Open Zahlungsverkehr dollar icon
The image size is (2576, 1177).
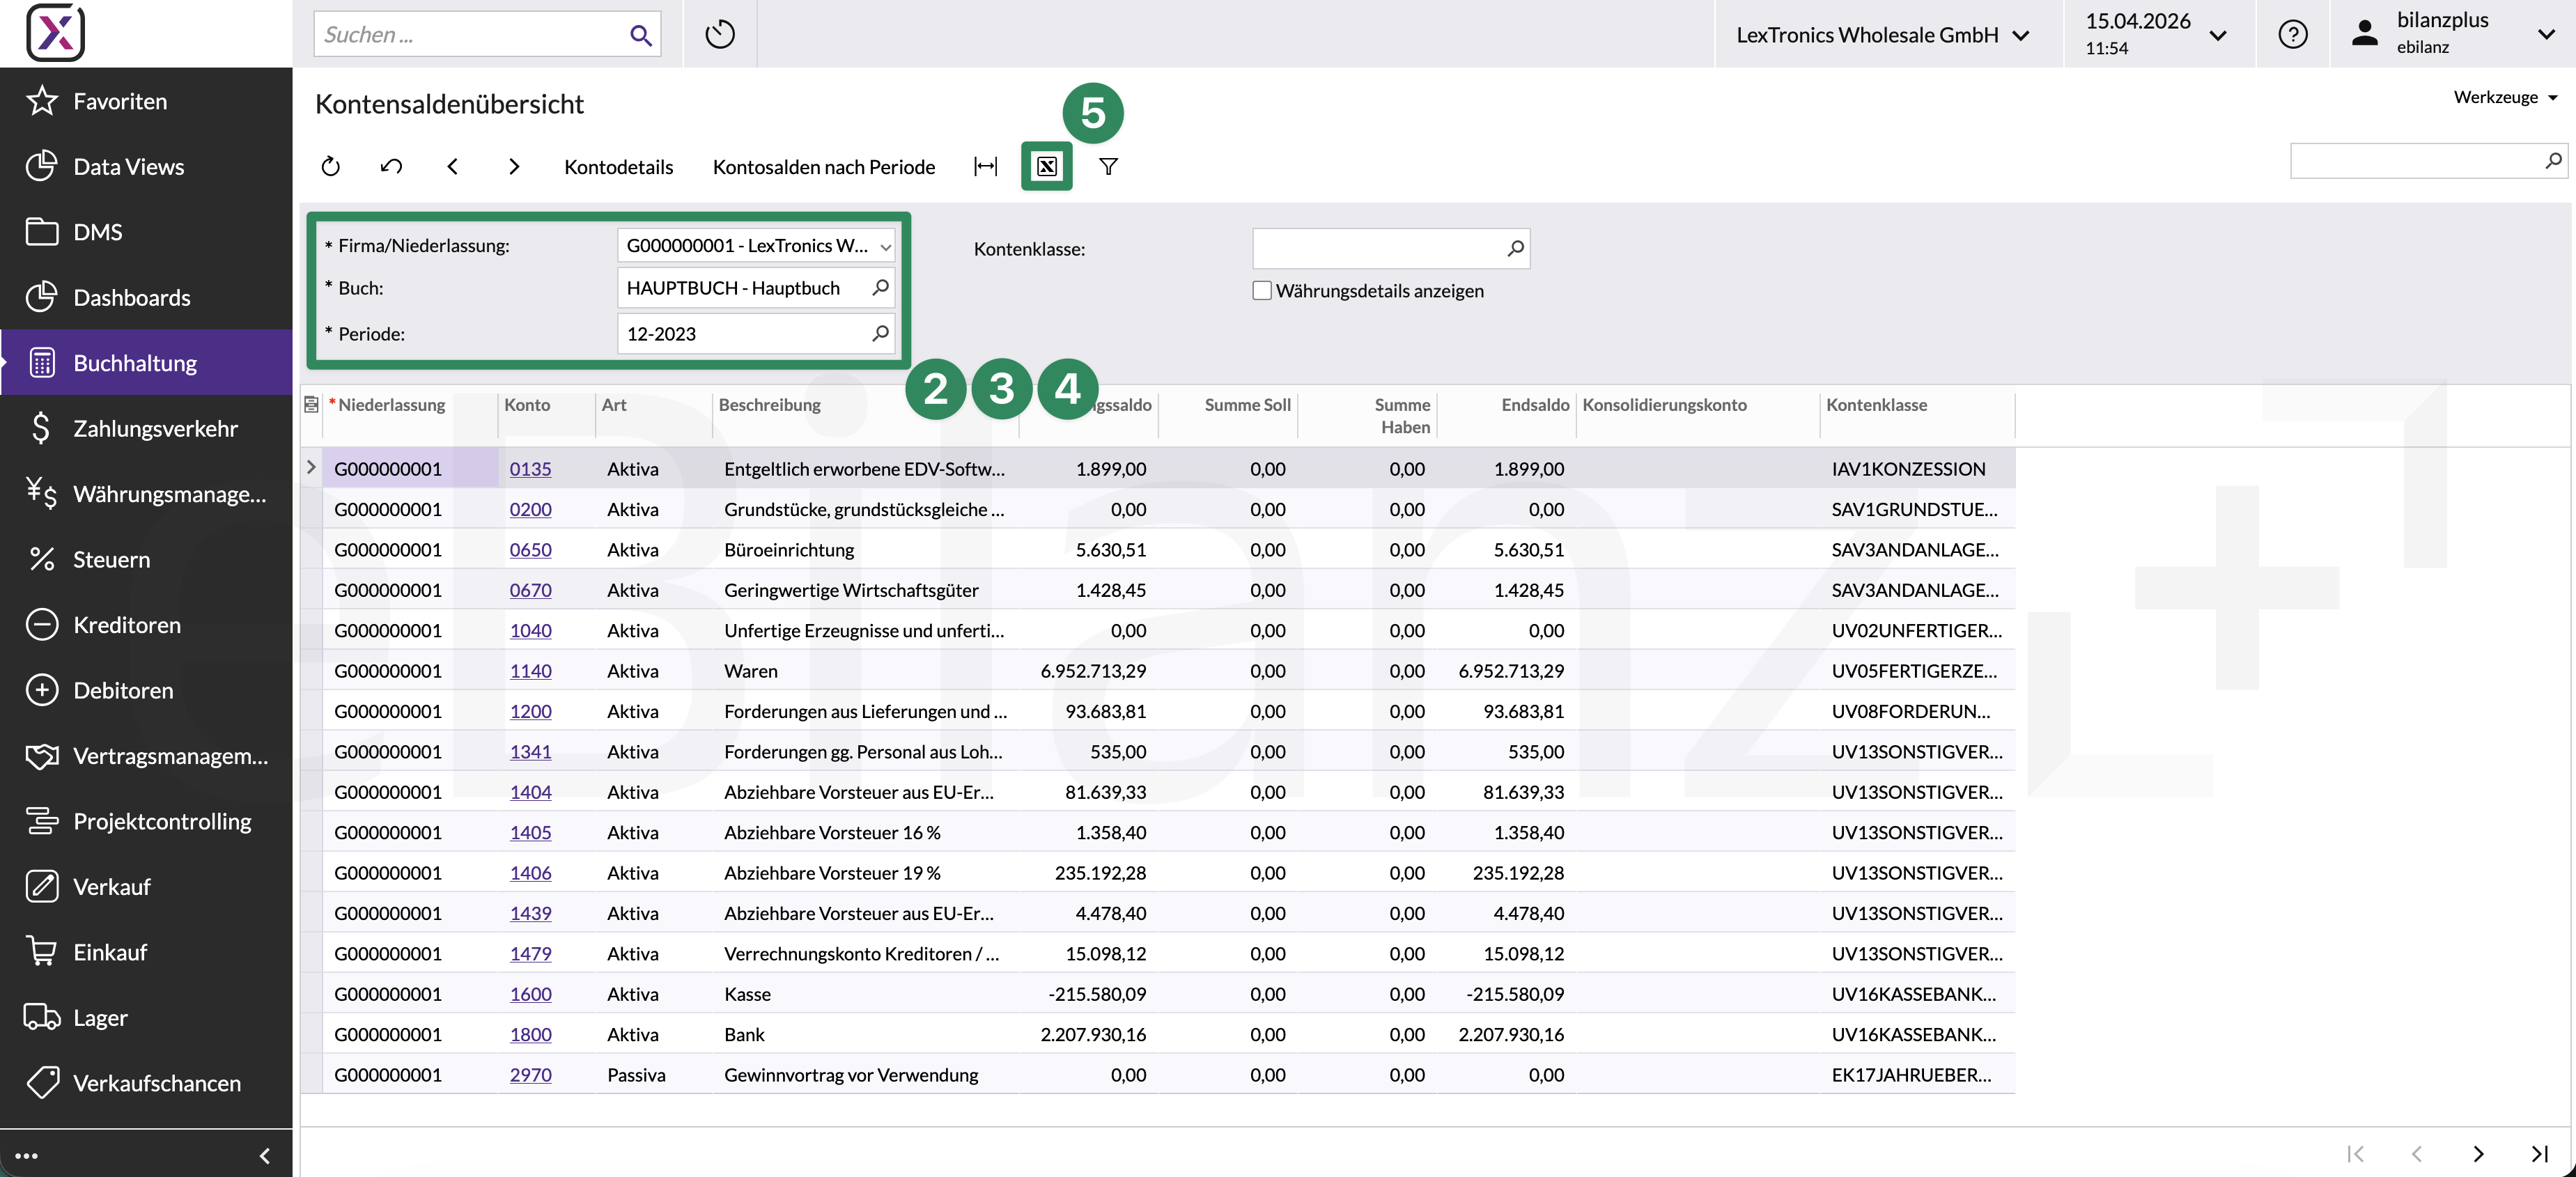(x=42, y=428)
